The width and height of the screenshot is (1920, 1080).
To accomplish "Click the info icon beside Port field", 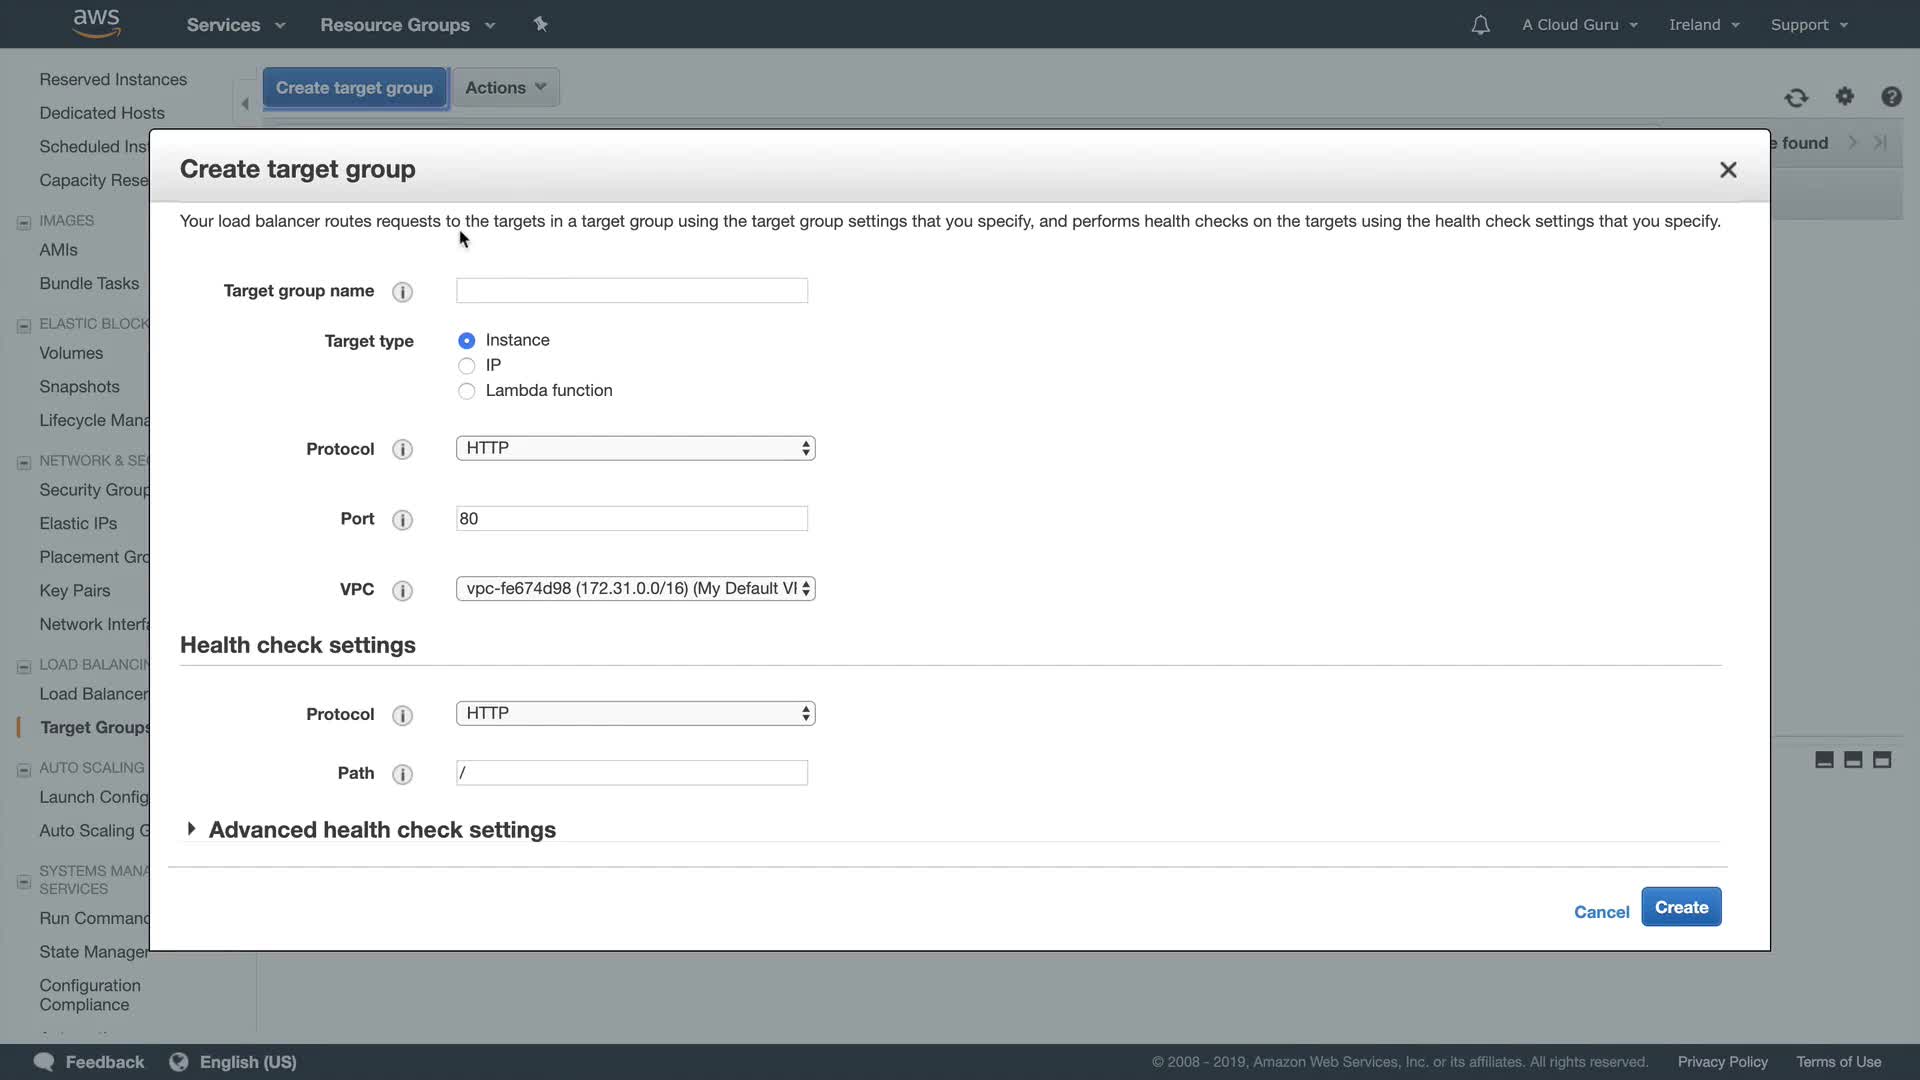I will click(402, 520).
